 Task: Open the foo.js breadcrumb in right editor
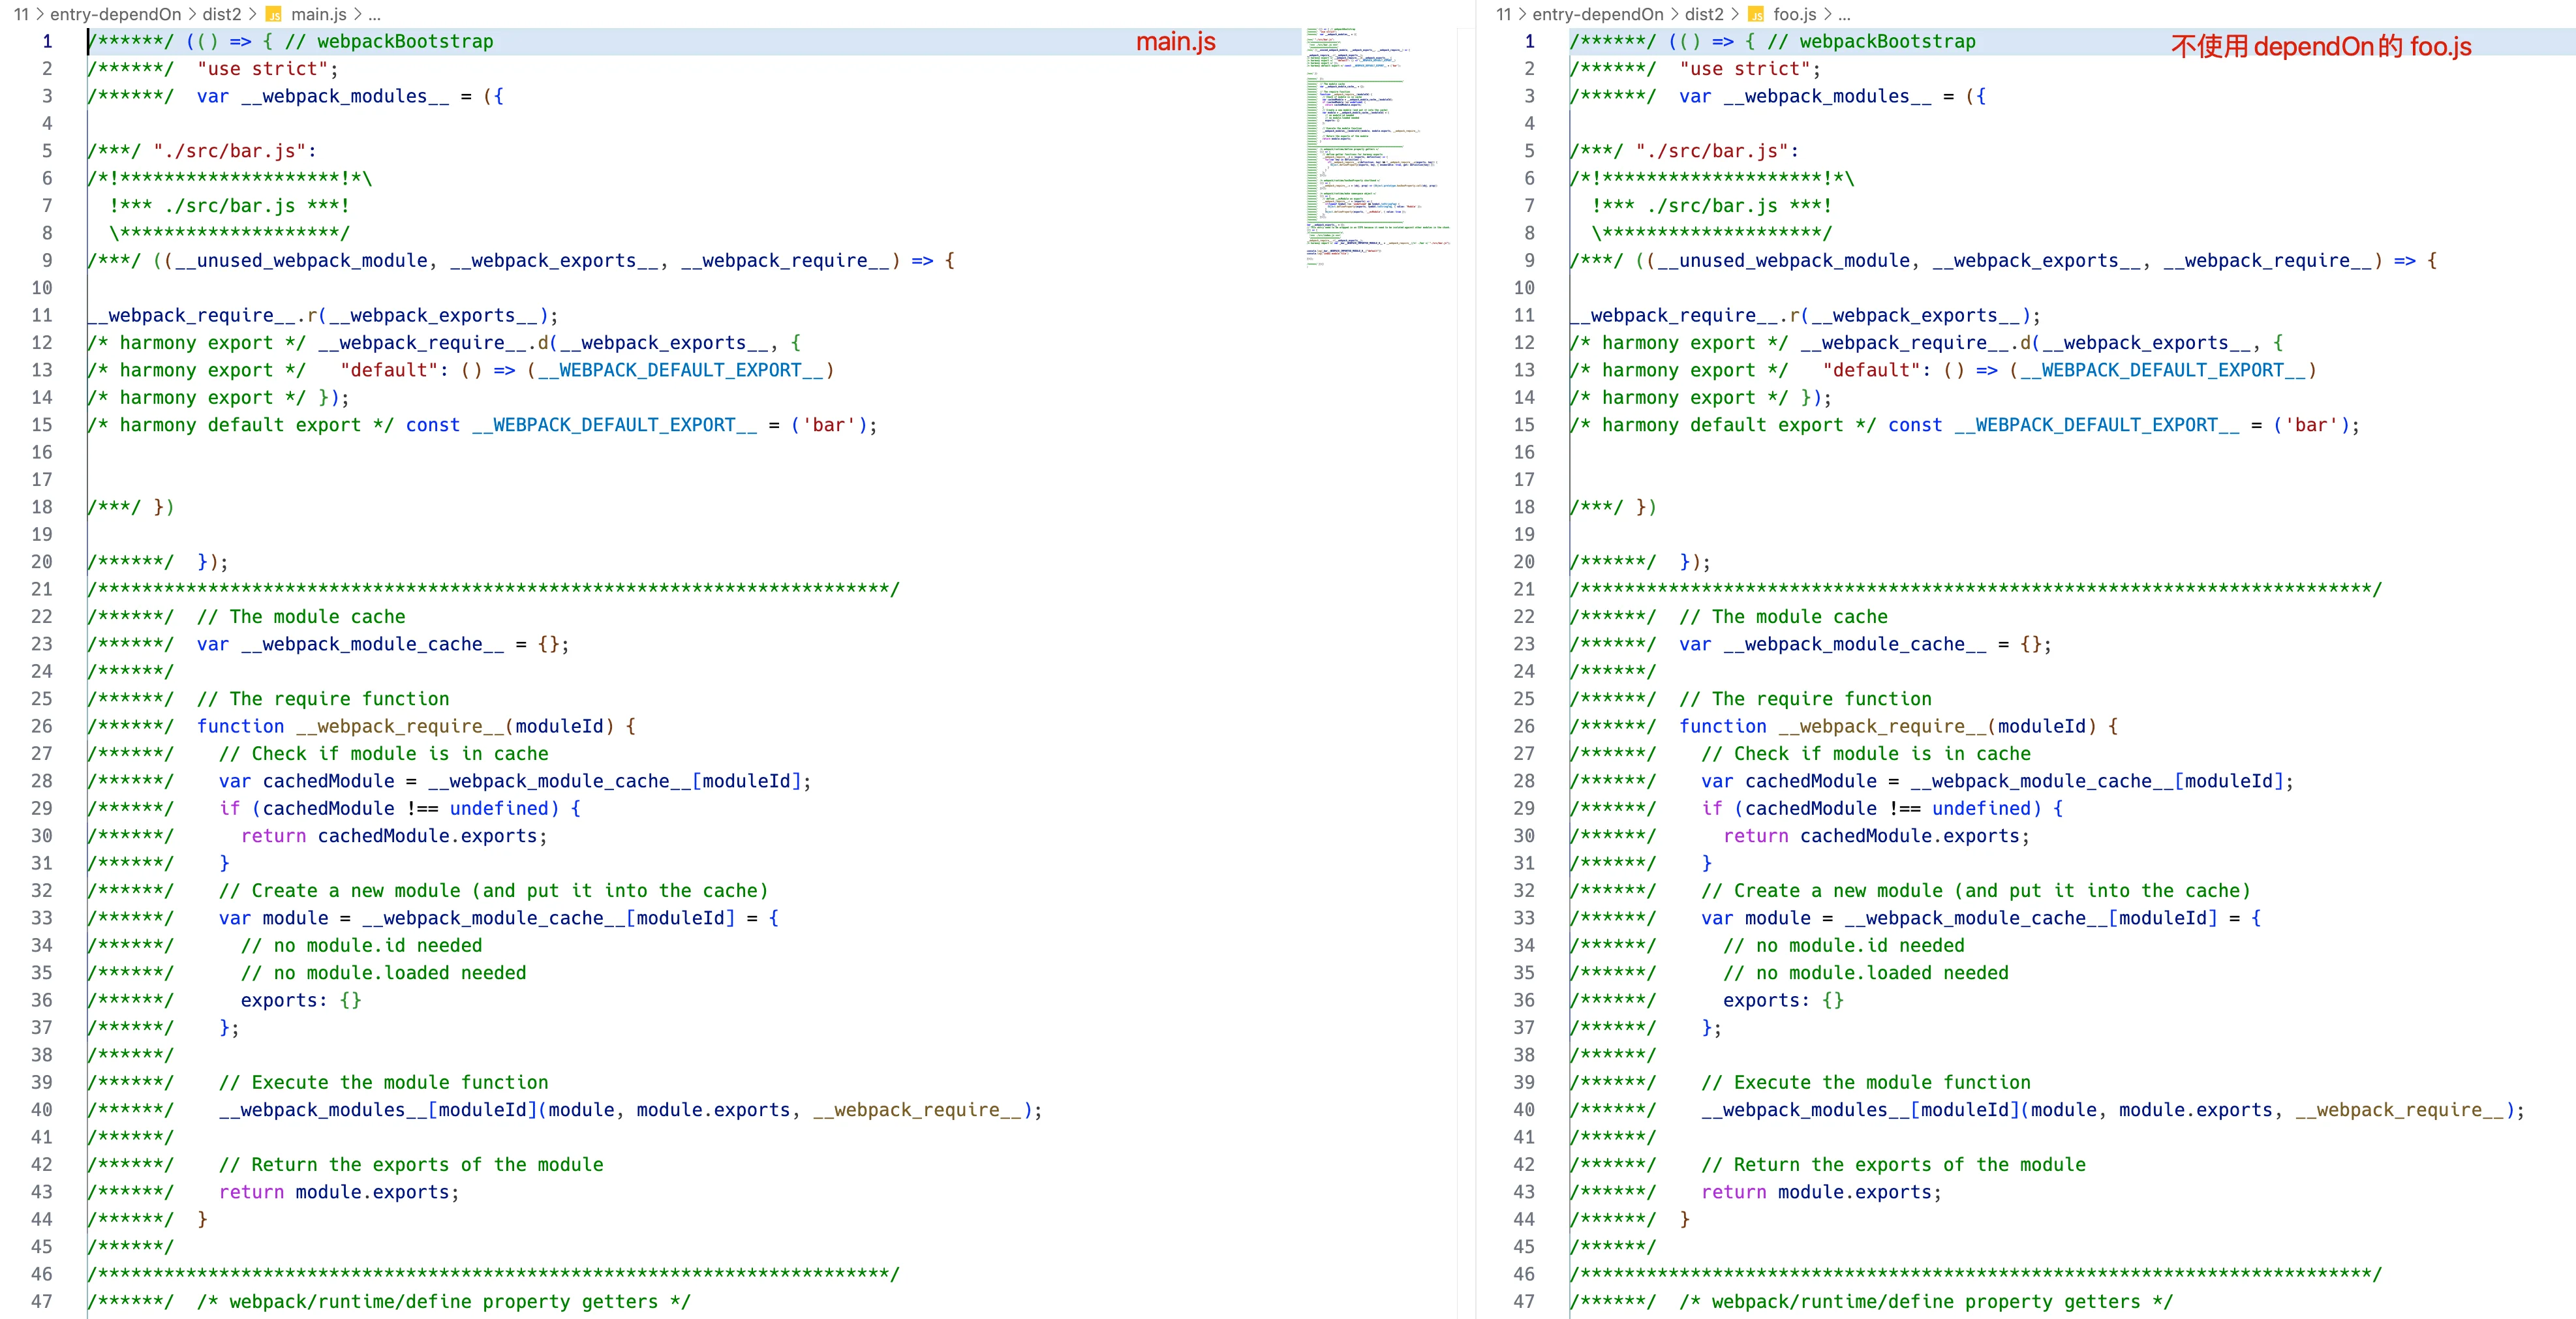pyautogui.click(x=1794, y=14)
